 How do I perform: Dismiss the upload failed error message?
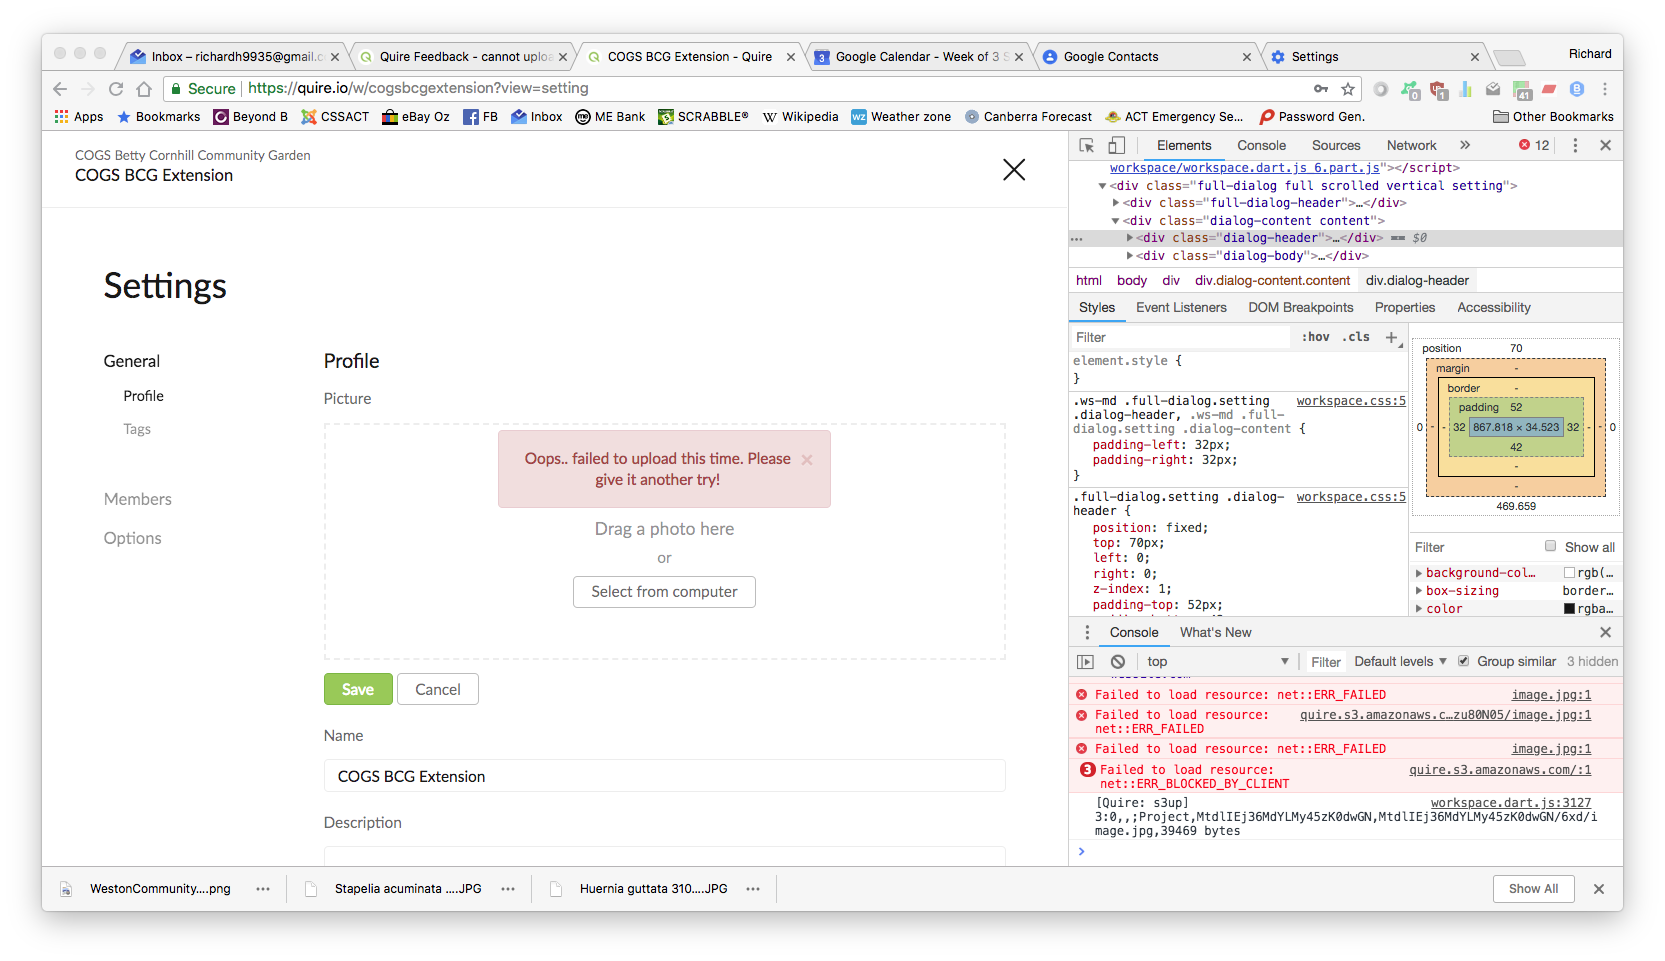(807, 460)
